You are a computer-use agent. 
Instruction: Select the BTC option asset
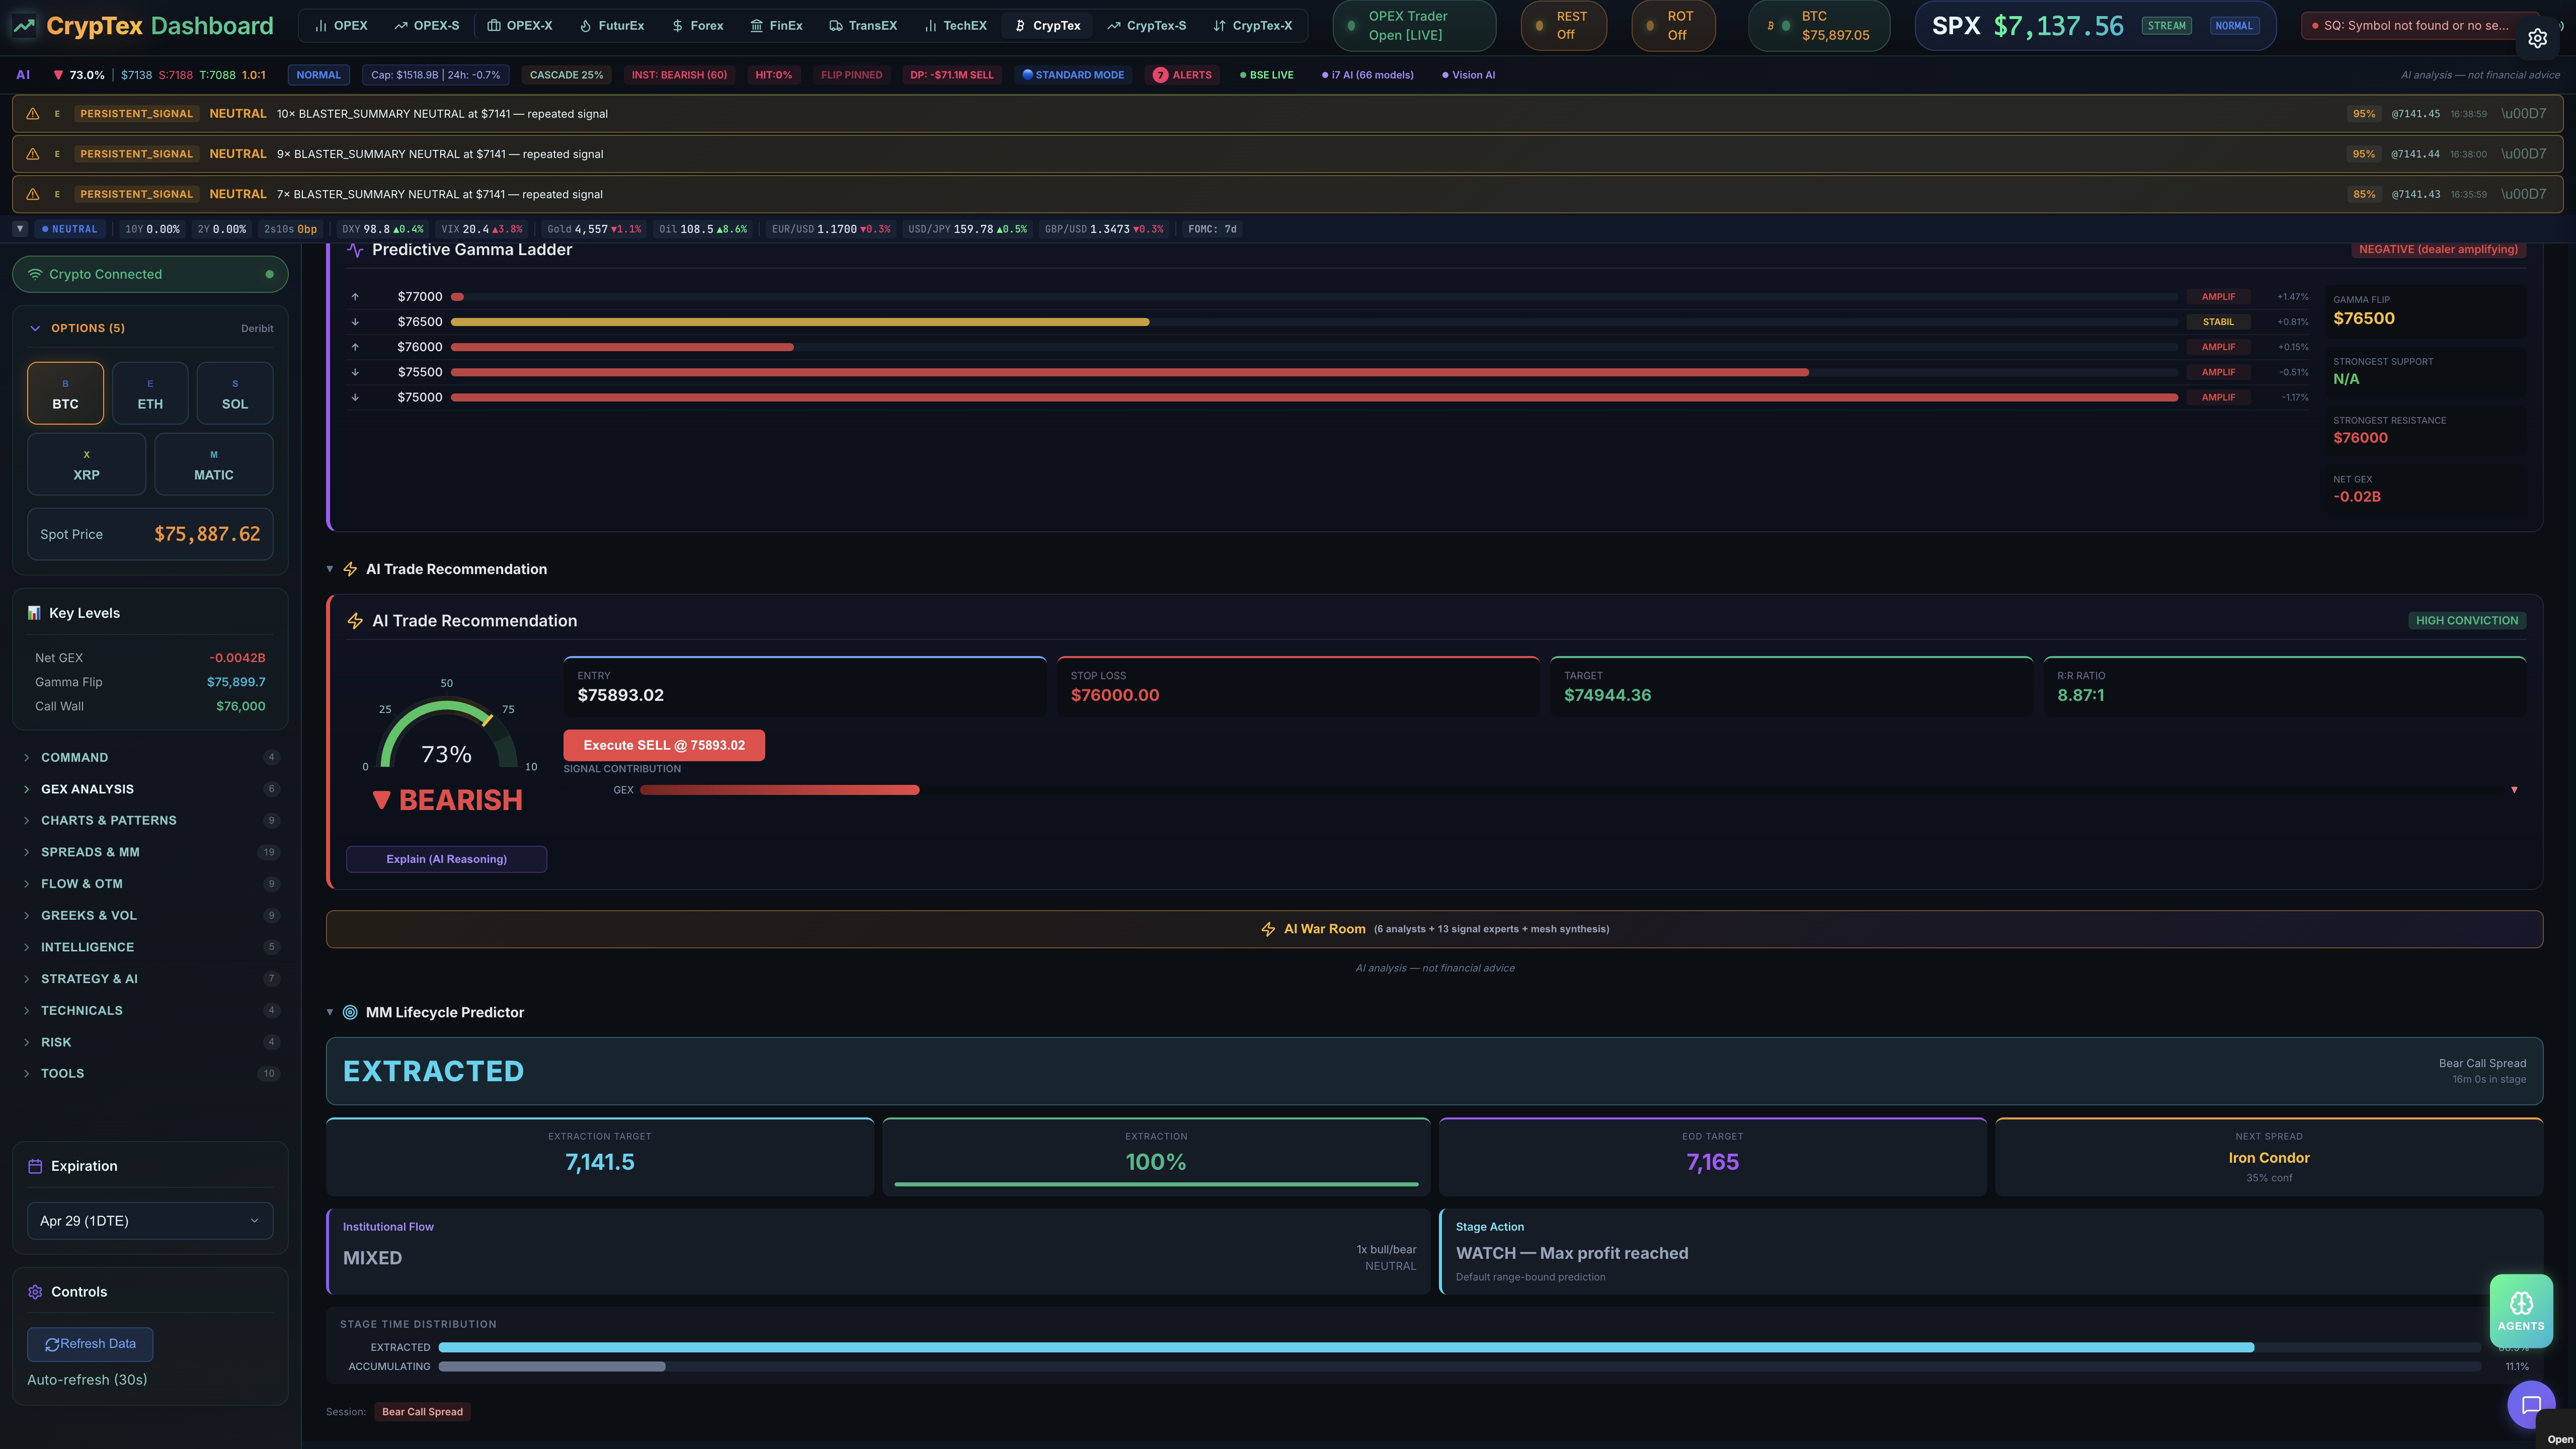65,393
